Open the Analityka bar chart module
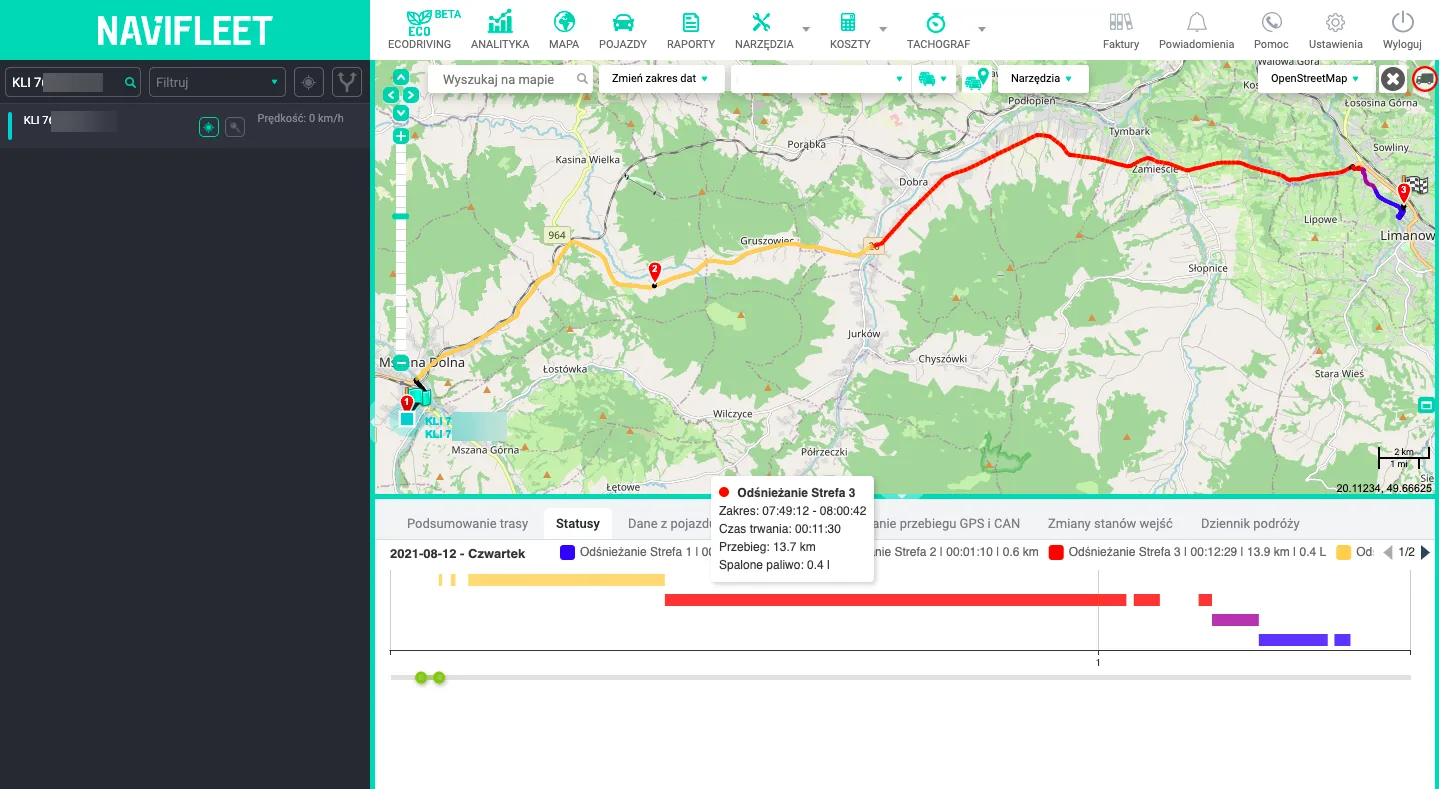 [x=499, y=30]
